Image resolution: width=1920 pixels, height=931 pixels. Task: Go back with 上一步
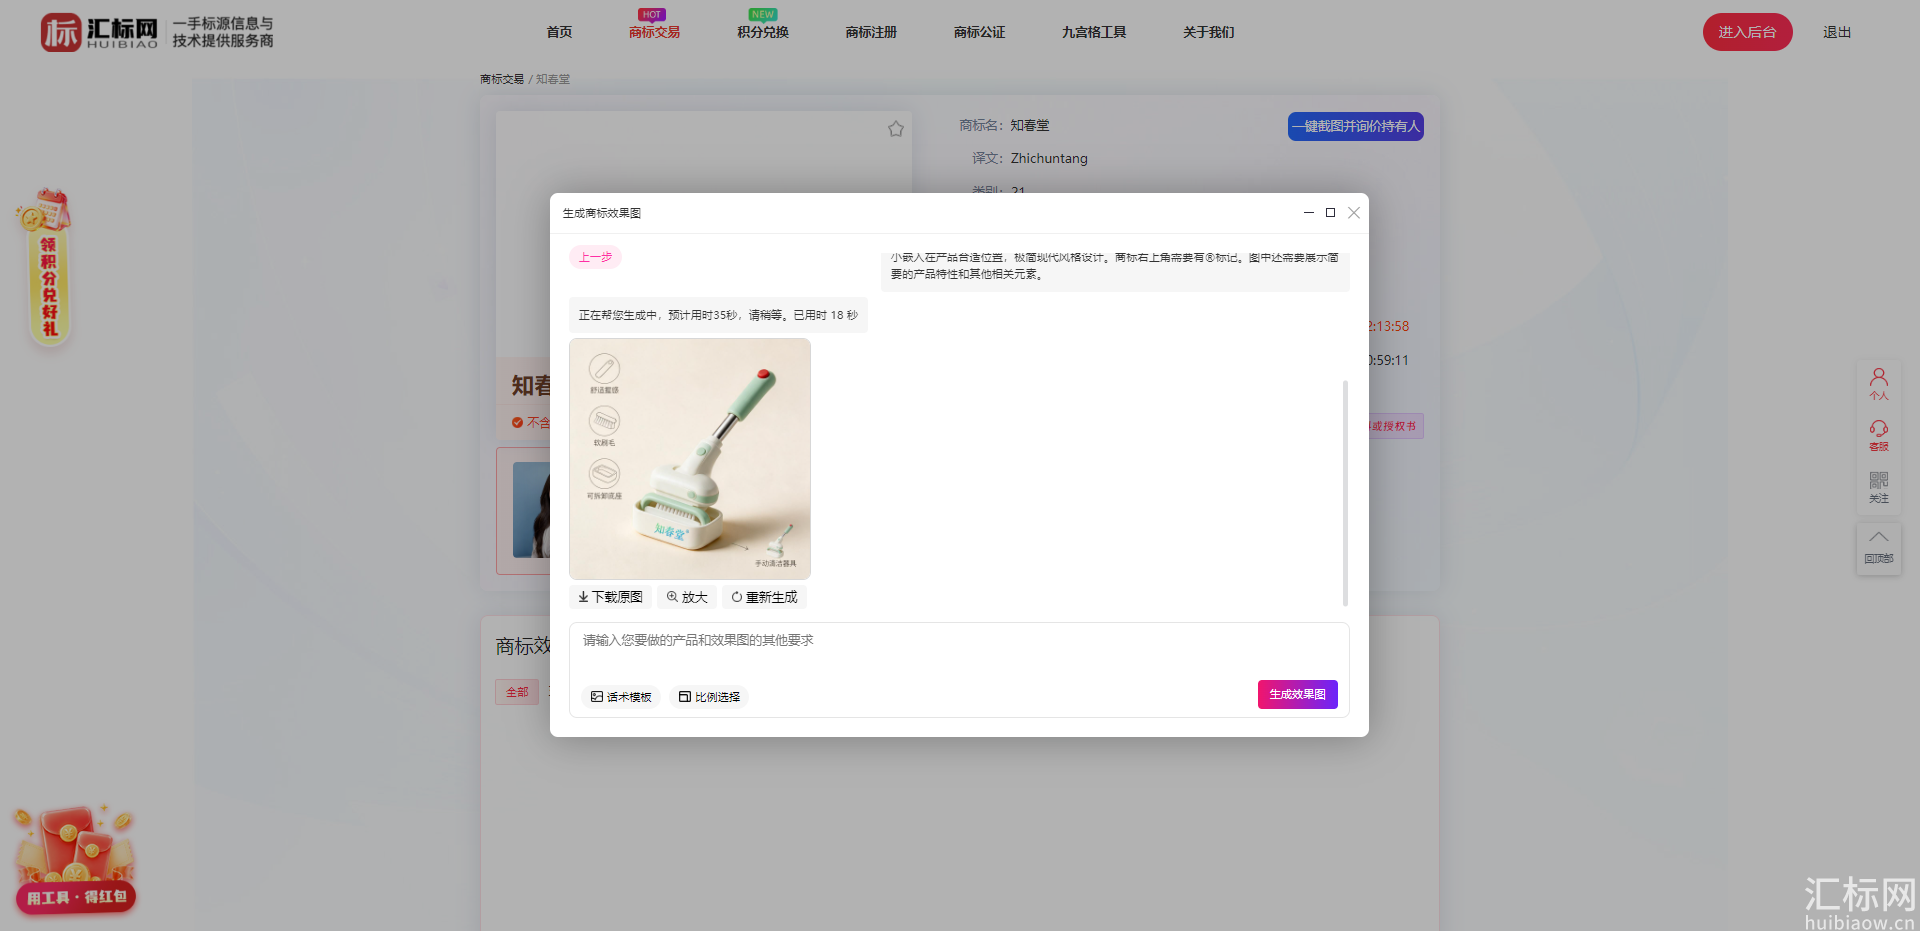click(596, 257)
